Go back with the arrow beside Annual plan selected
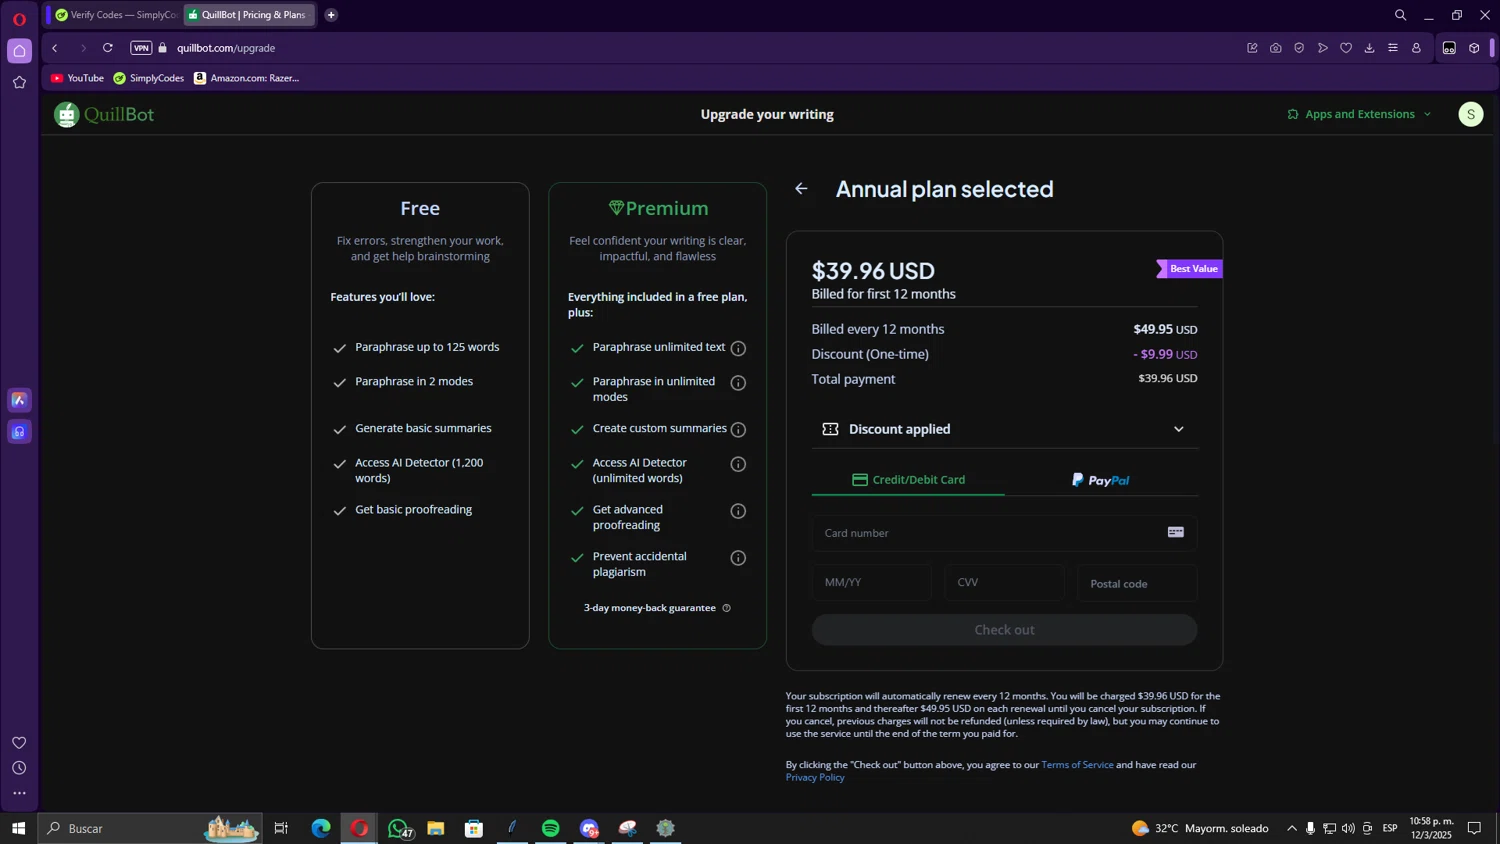Viewport: 1500px width, 844px height. (x=801, y=189)
